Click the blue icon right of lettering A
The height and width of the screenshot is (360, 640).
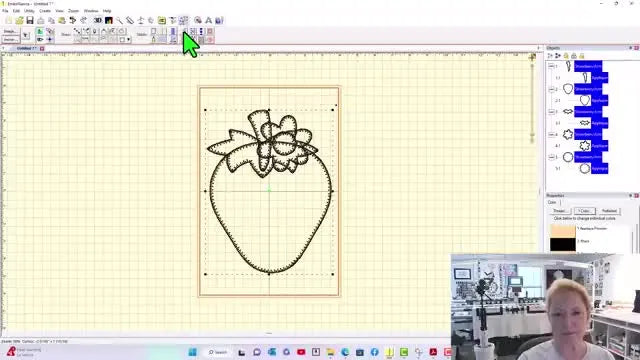pos(219,20)
